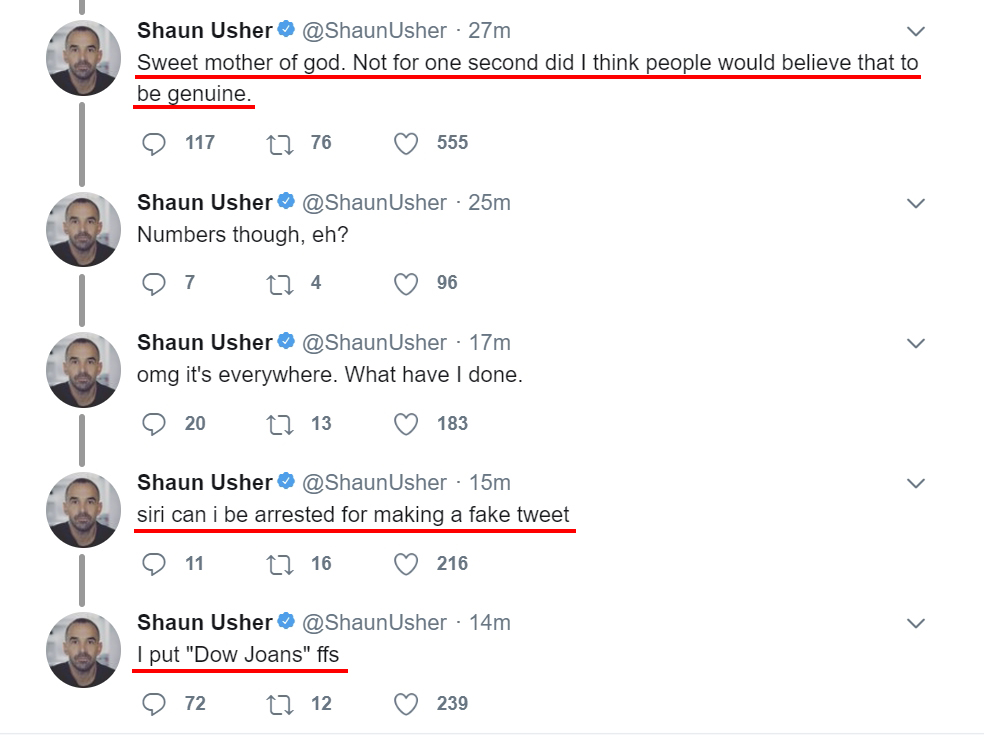Open more options on the 27m tweet
The height and width of the screenshot is (735, 984).
click(x=916, y=32)
